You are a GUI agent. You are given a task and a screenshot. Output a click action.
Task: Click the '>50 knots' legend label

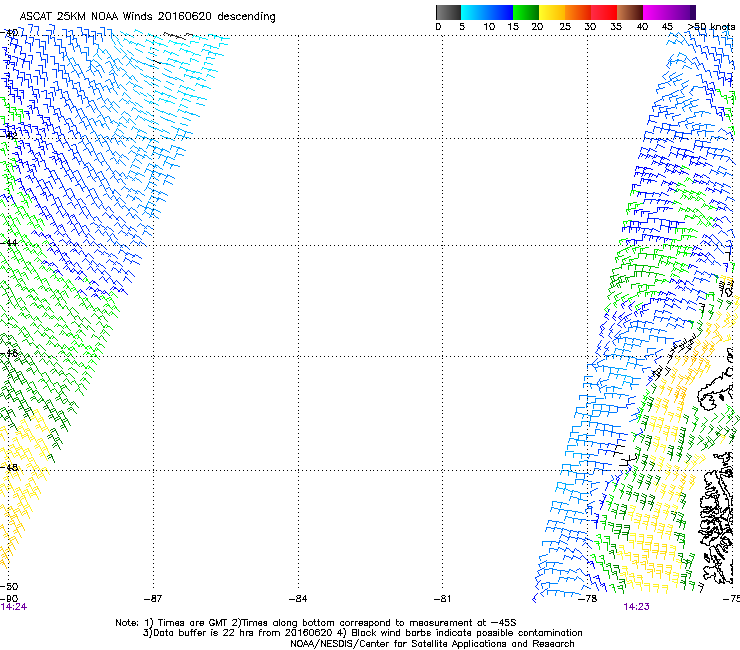point(712,26)
